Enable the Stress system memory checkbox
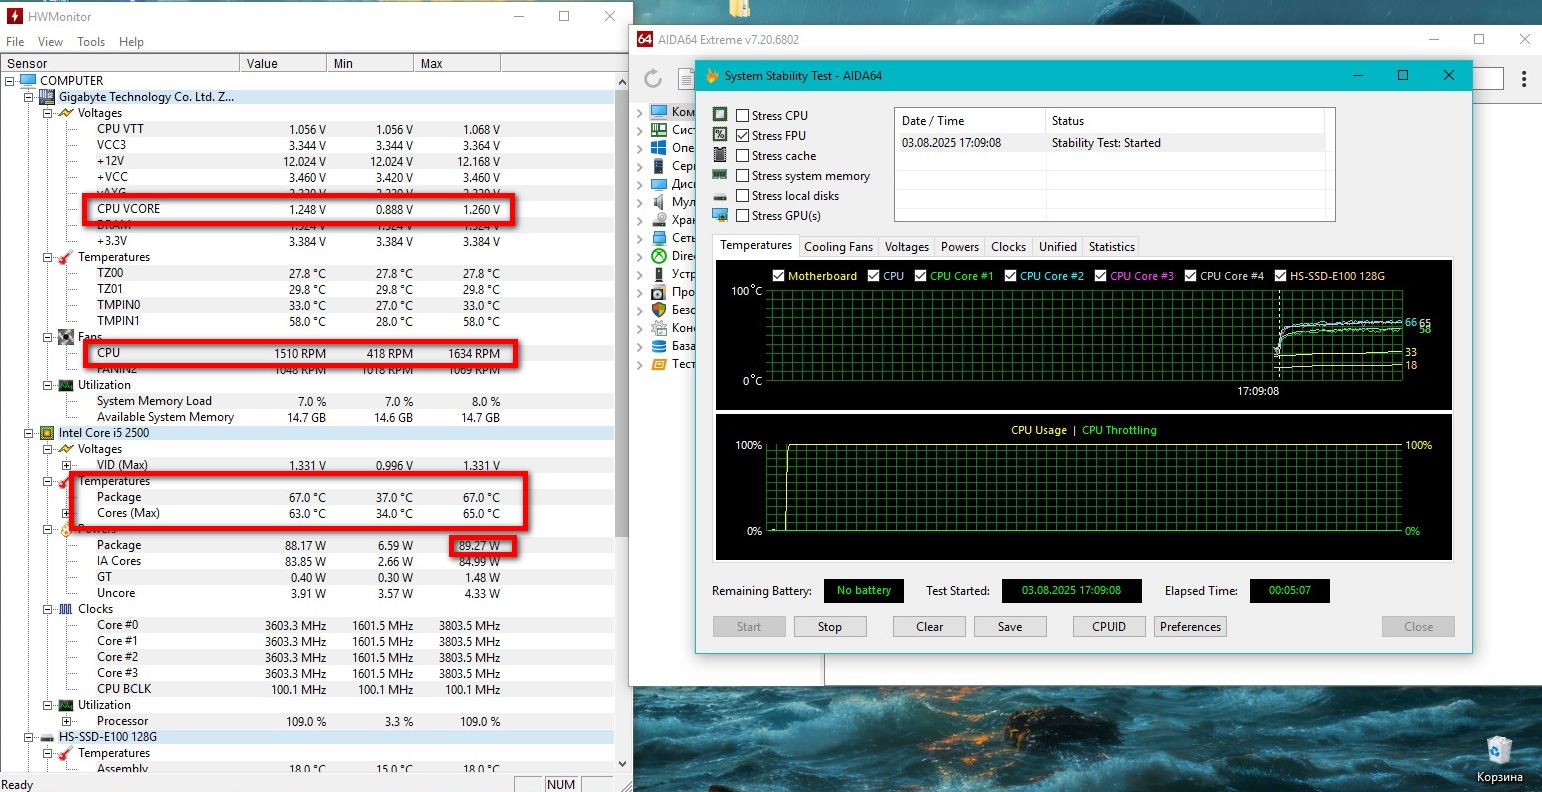Image resolution: width=1542 pixels, height=792 pixels. click(x=742, y=176)
